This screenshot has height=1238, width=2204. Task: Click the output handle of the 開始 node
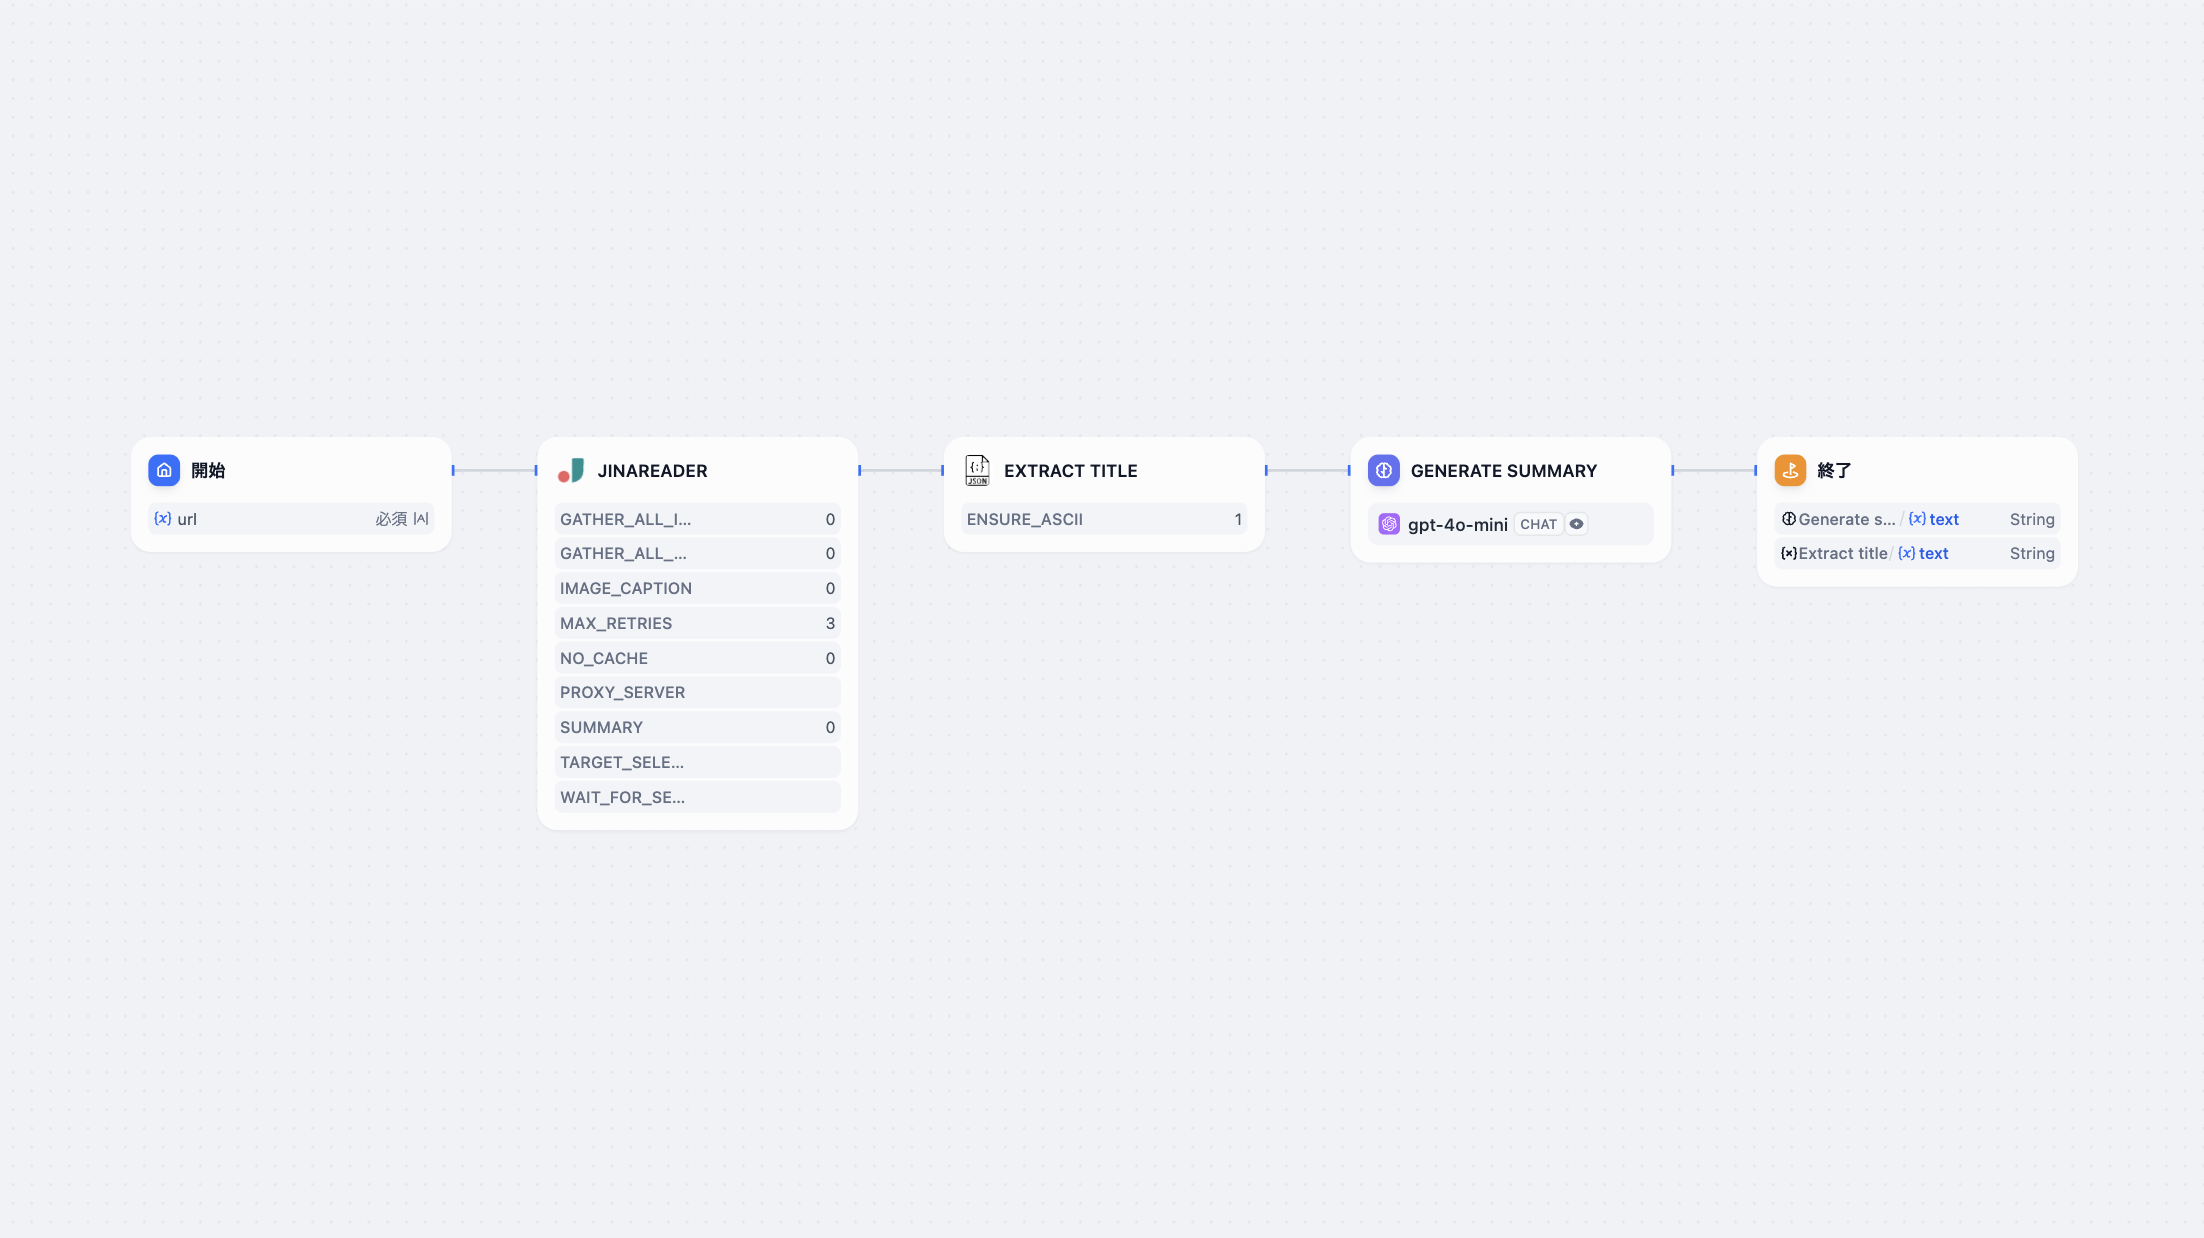pyautogui.click(x=453, y=470)
